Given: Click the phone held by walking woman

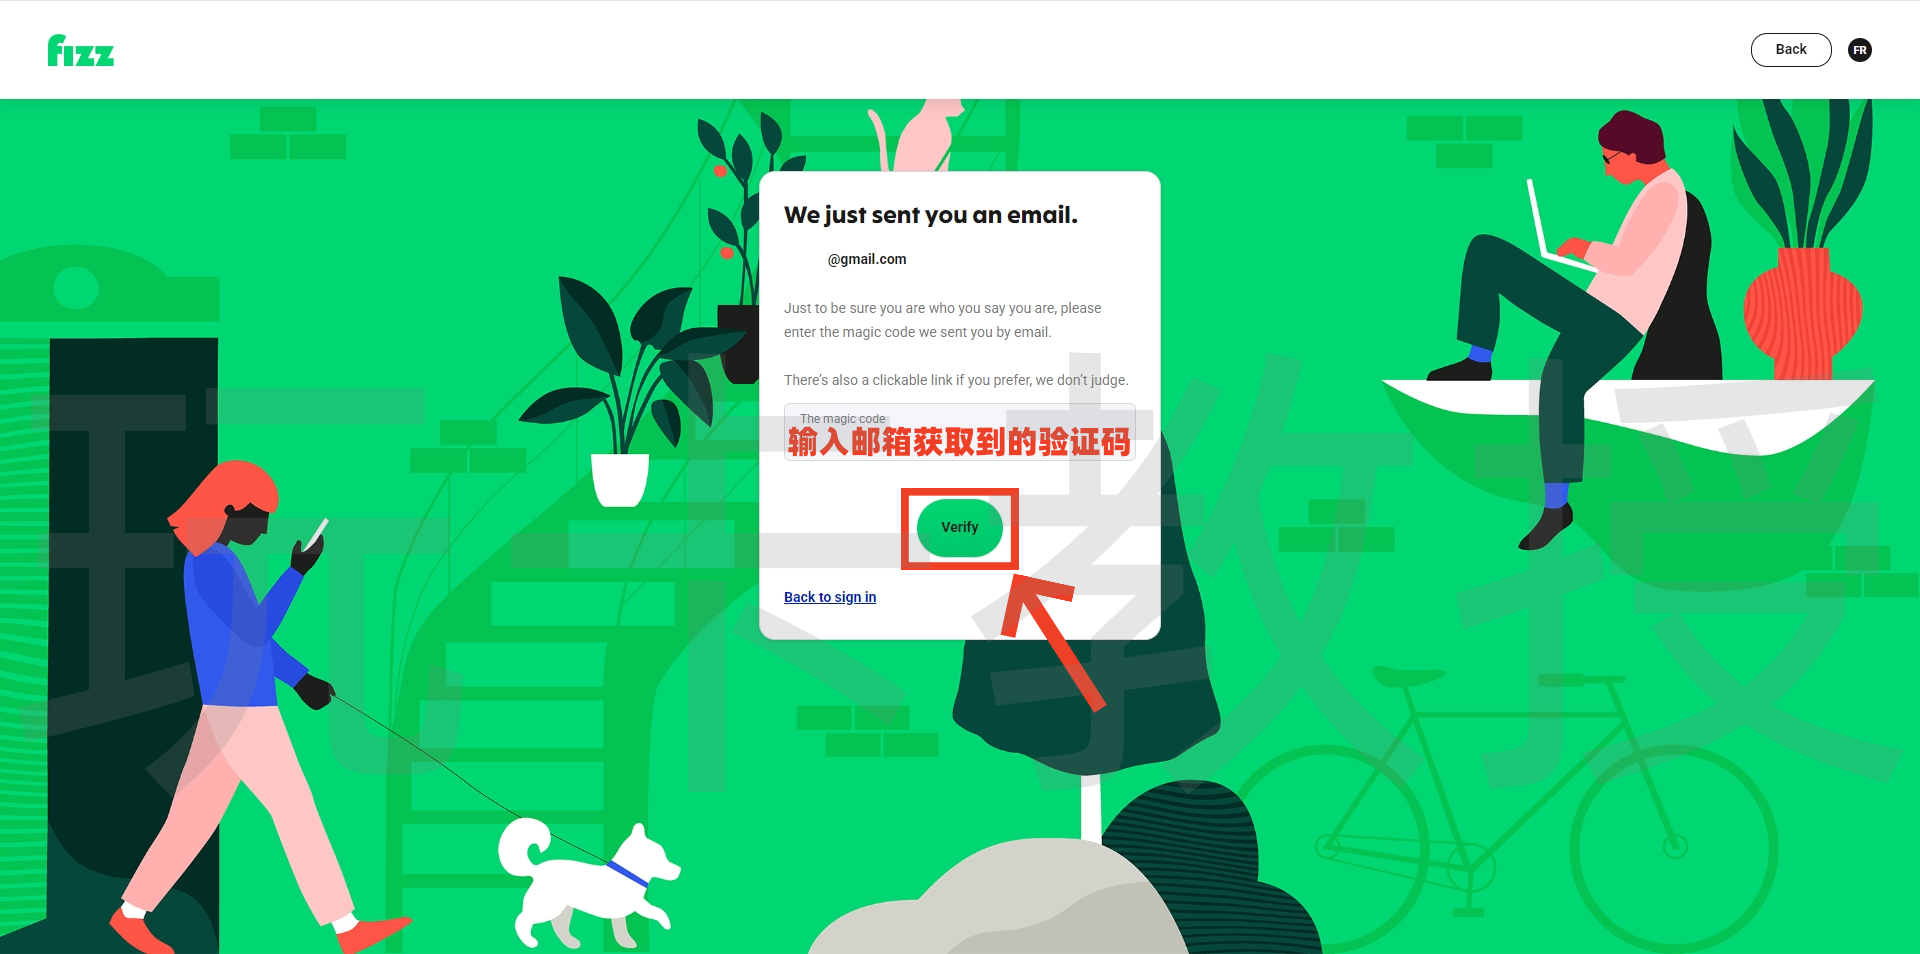Looking at the screenshot, I should click(x=317, y=533).
